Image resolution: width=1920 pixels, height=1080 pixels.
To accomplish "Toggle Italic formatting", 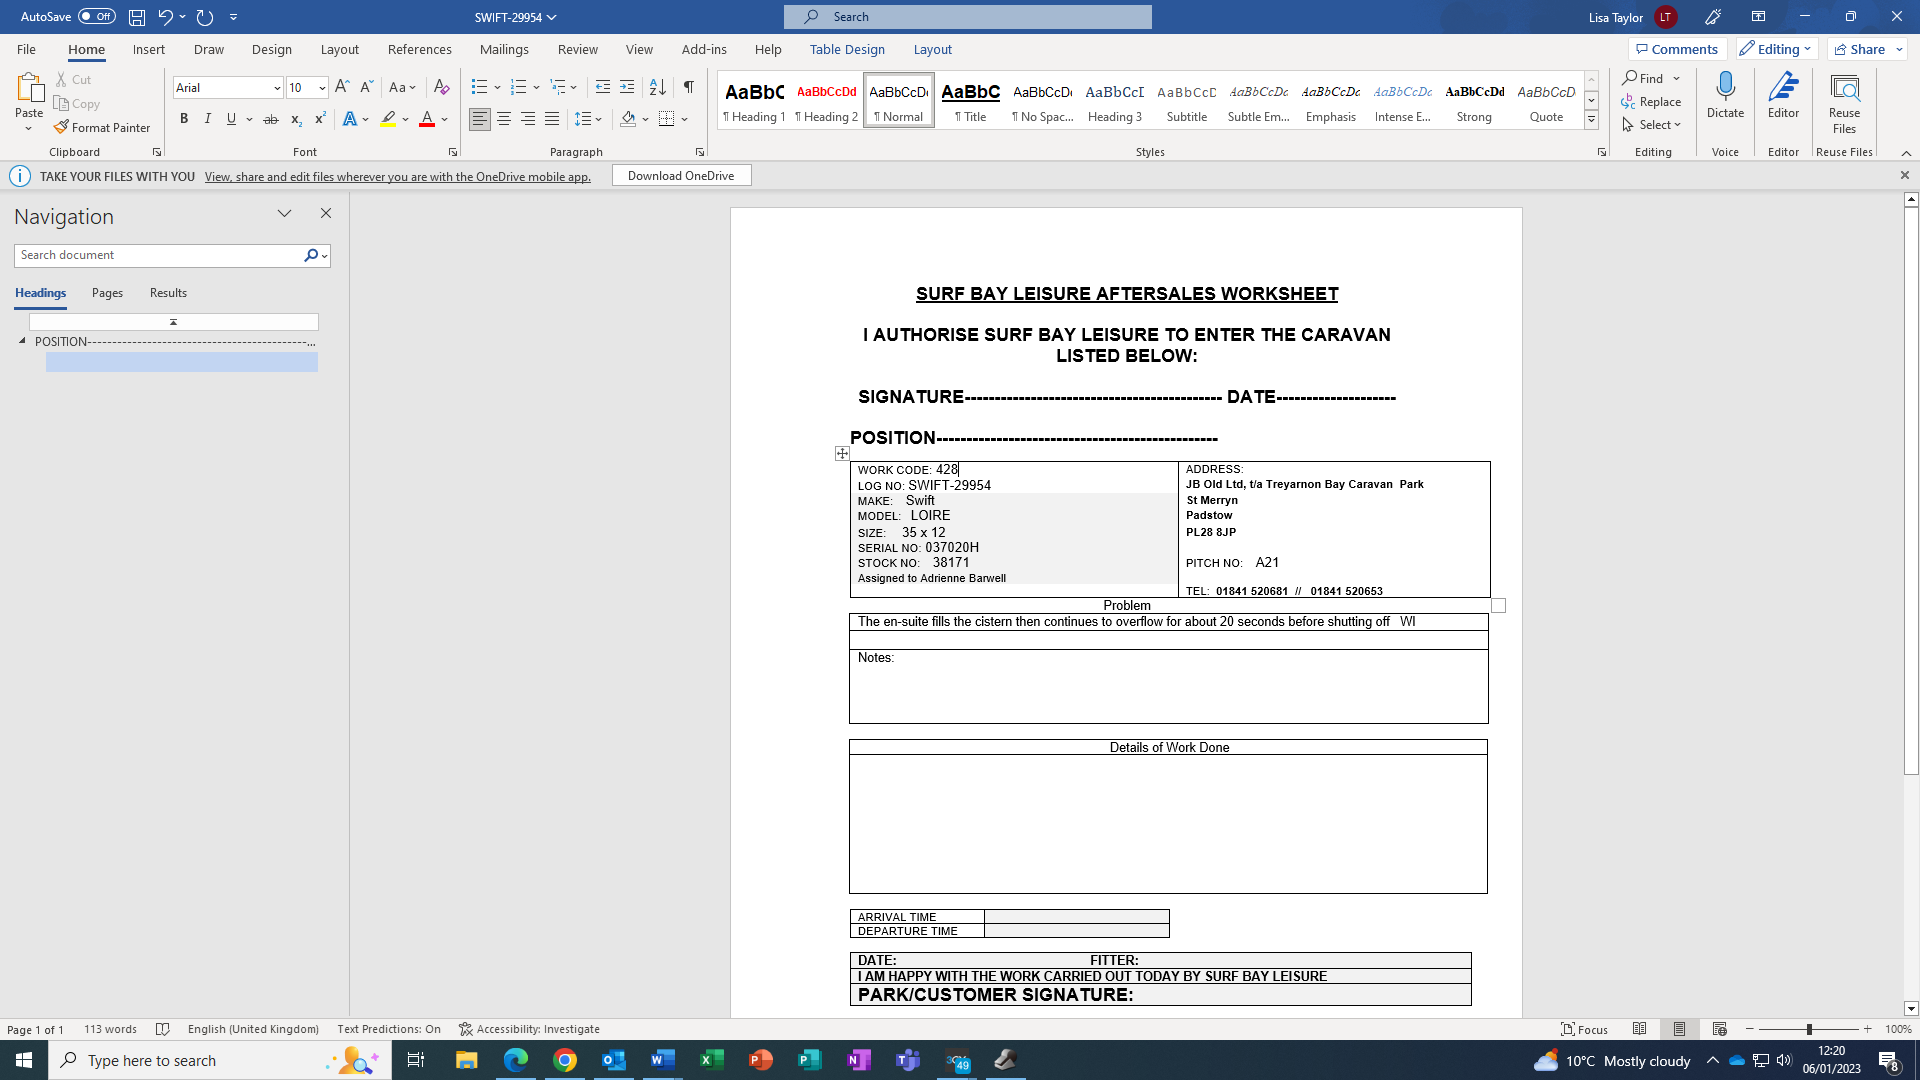I will tap(208, 119).
